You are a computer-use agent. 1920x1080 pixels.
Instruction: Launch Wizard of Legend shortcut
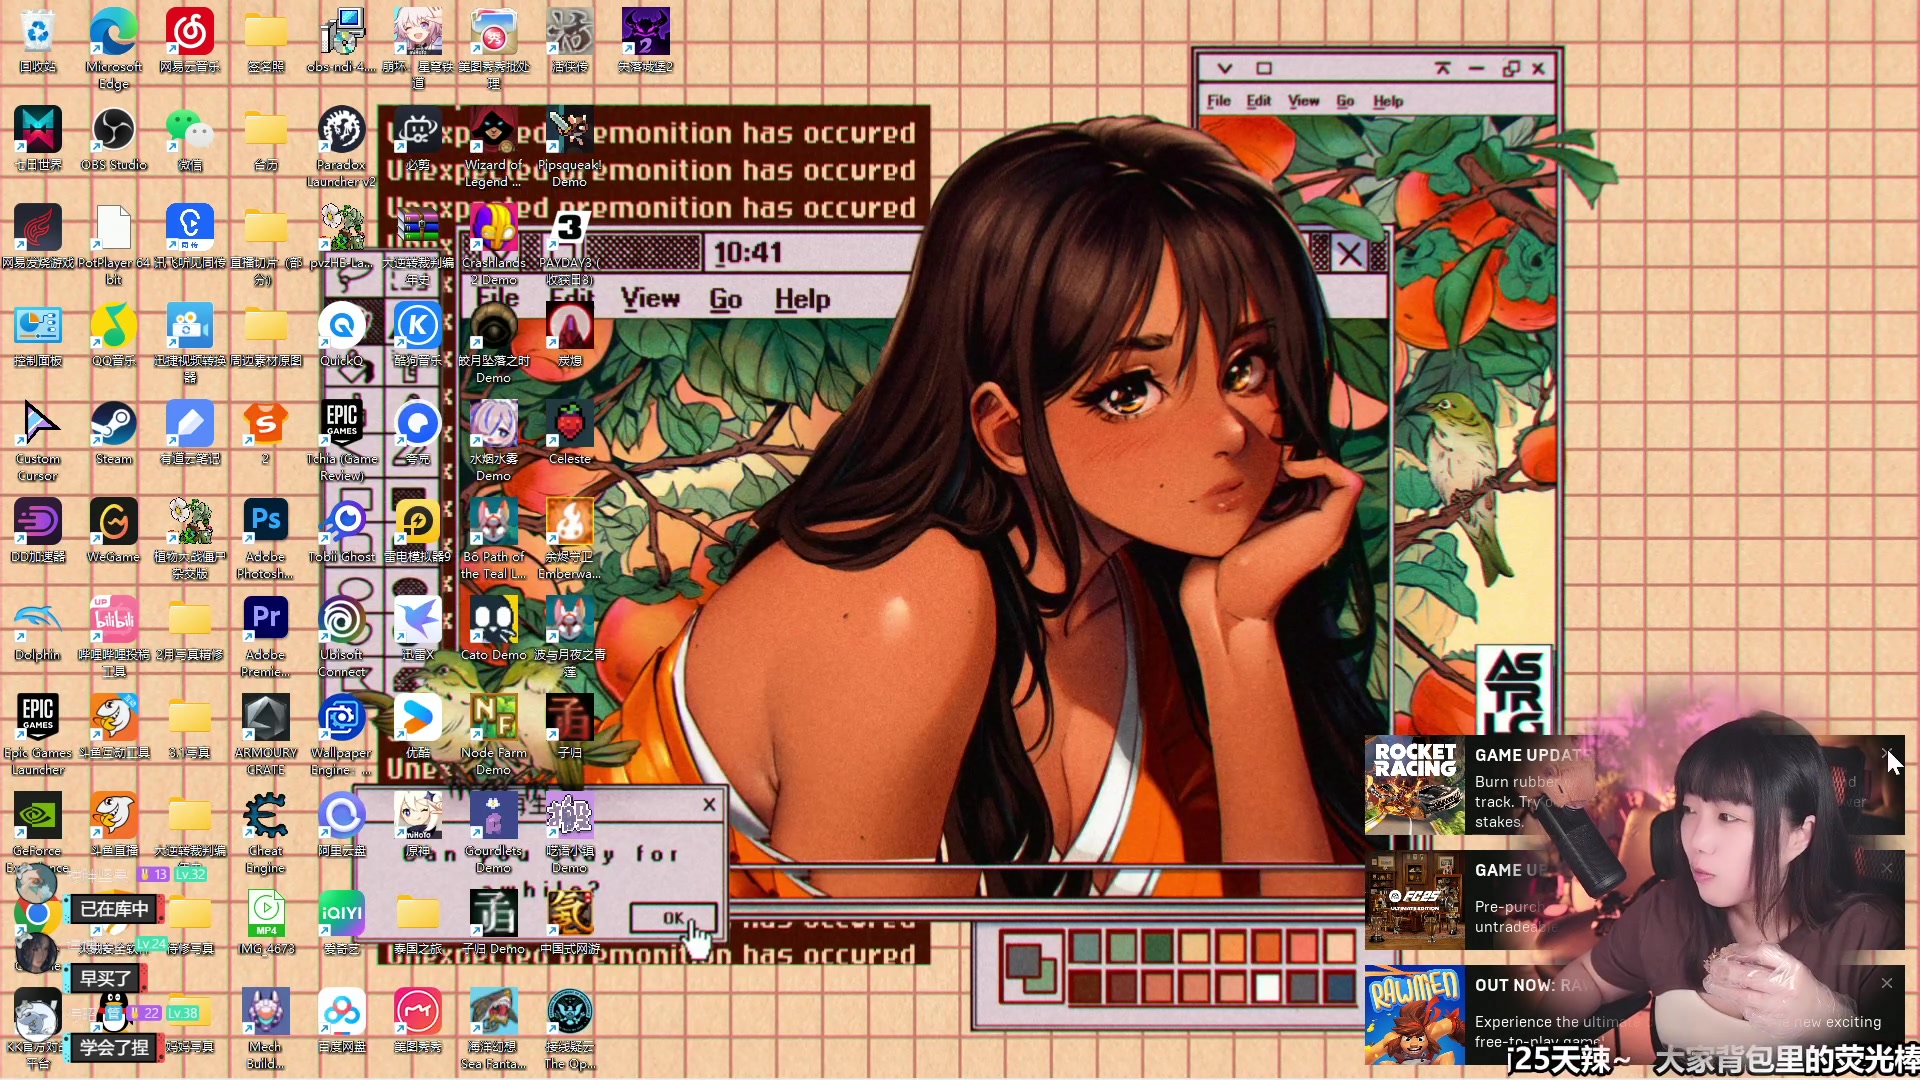494,146
